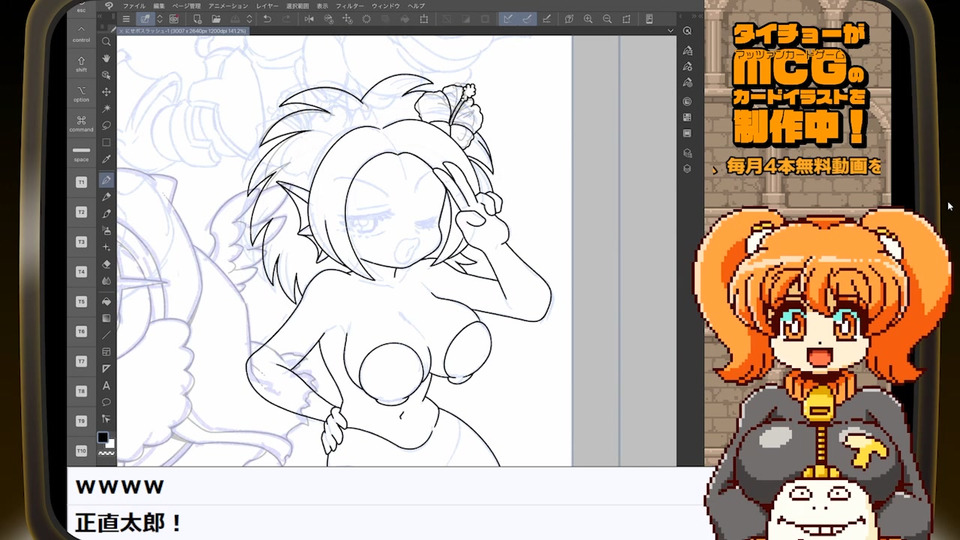Click the transparent color swatch

pos(106,454)
